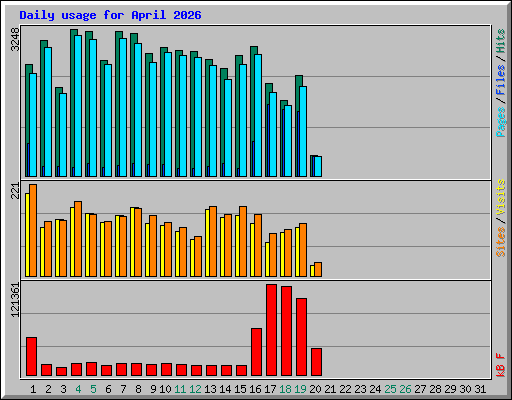This screenshot has height=400, width=512.
Task: Click day label 28 on the x-axis
Action: coord(435,389)
